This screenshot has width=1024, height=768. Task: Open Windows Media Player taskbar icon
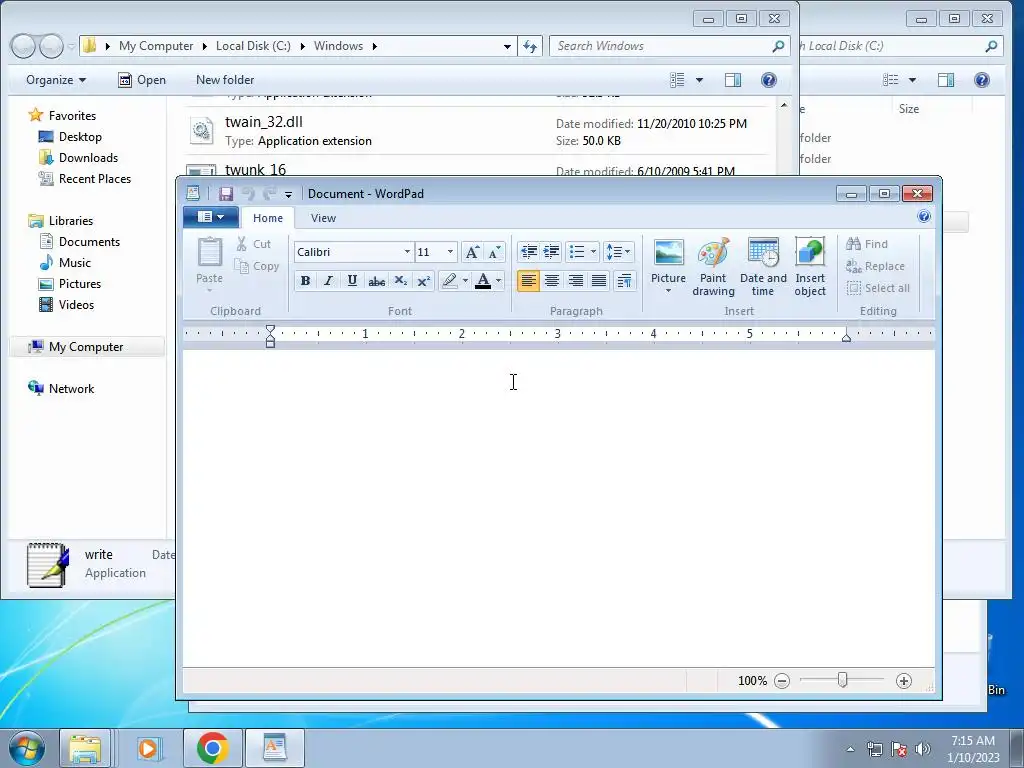(149, 748)
